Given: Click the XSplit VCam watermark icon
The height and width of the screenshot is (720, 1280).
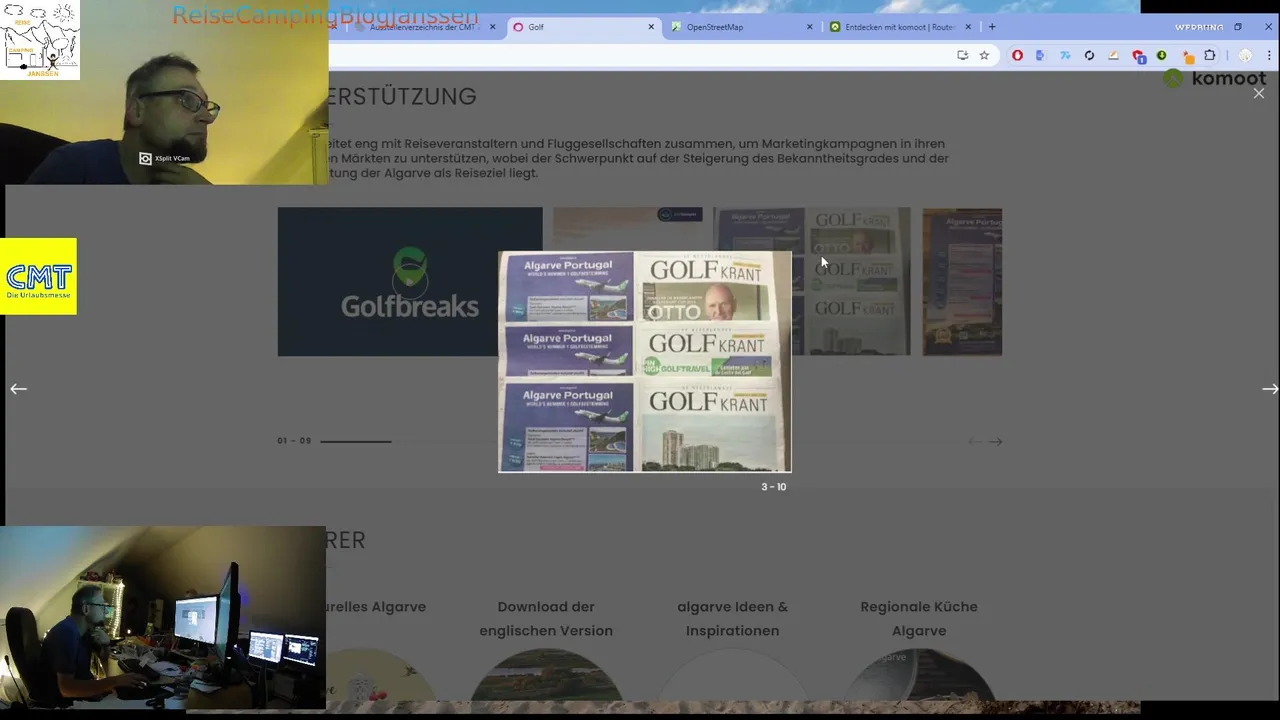Looking at the screenshot, I should 145,158.
